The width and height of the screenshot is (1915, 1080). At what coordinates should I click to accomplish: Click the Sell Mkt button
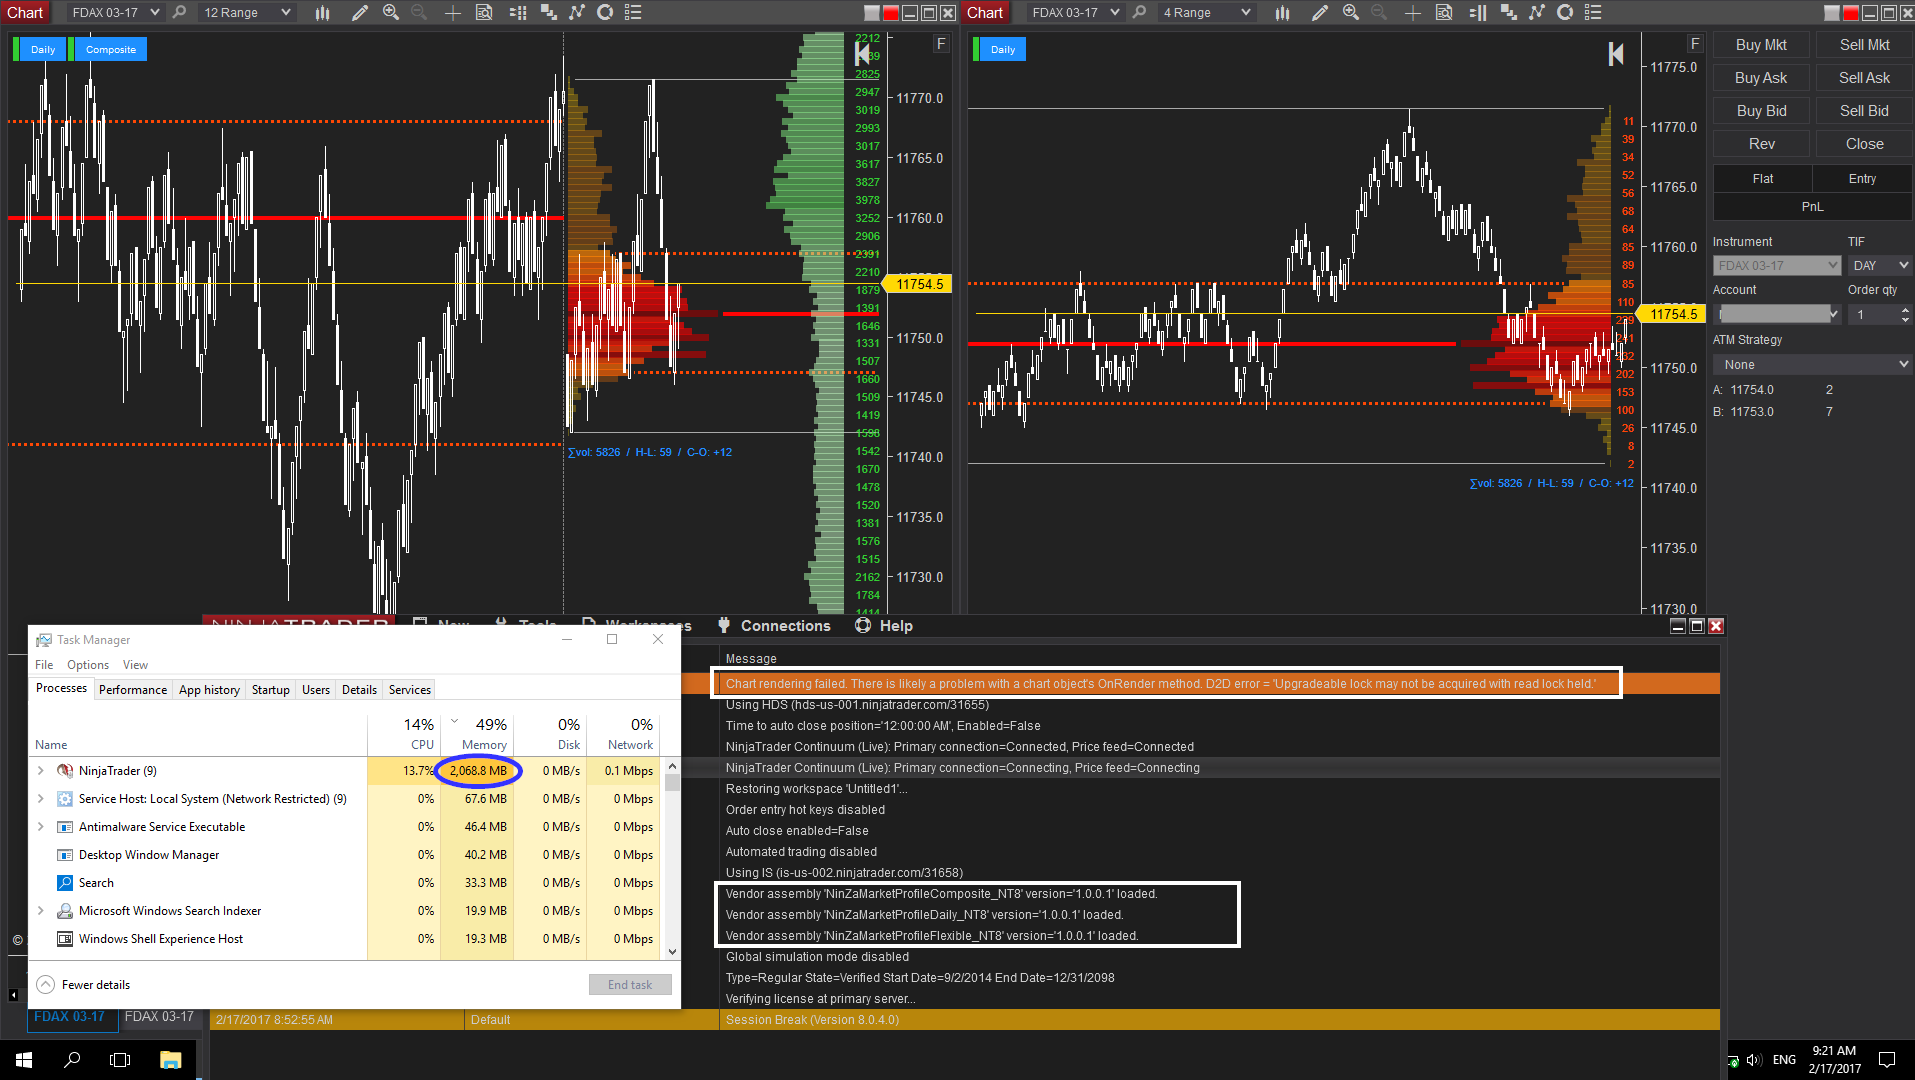click(1864, 45)
